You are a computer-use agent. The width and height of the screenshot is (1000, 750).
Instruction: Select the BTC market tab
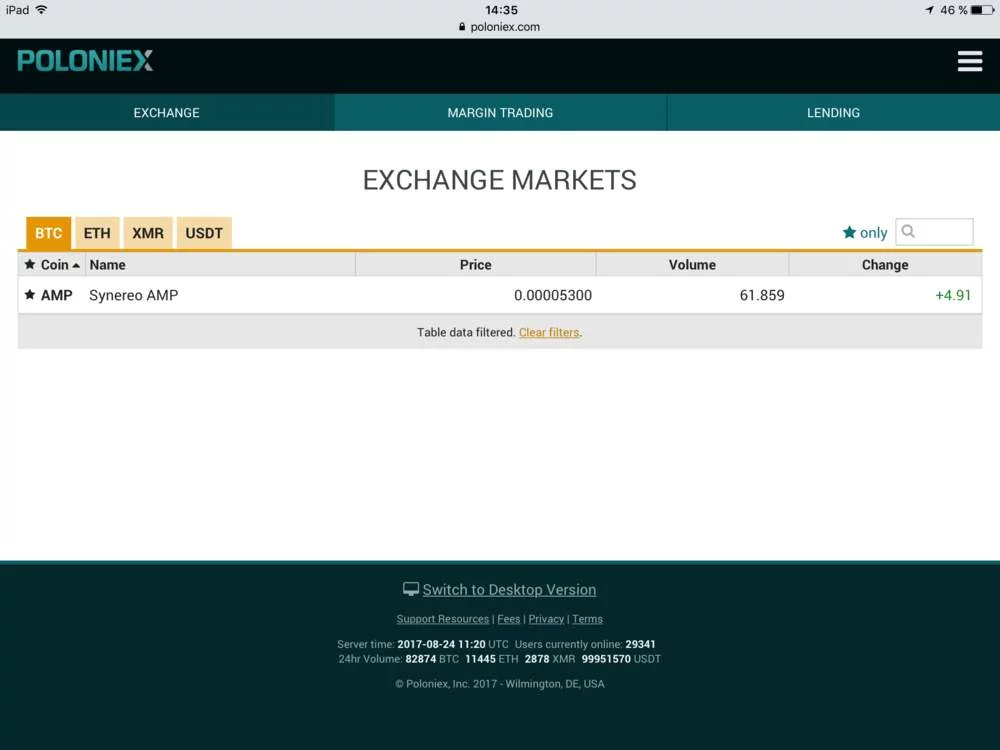coord(48,233)
